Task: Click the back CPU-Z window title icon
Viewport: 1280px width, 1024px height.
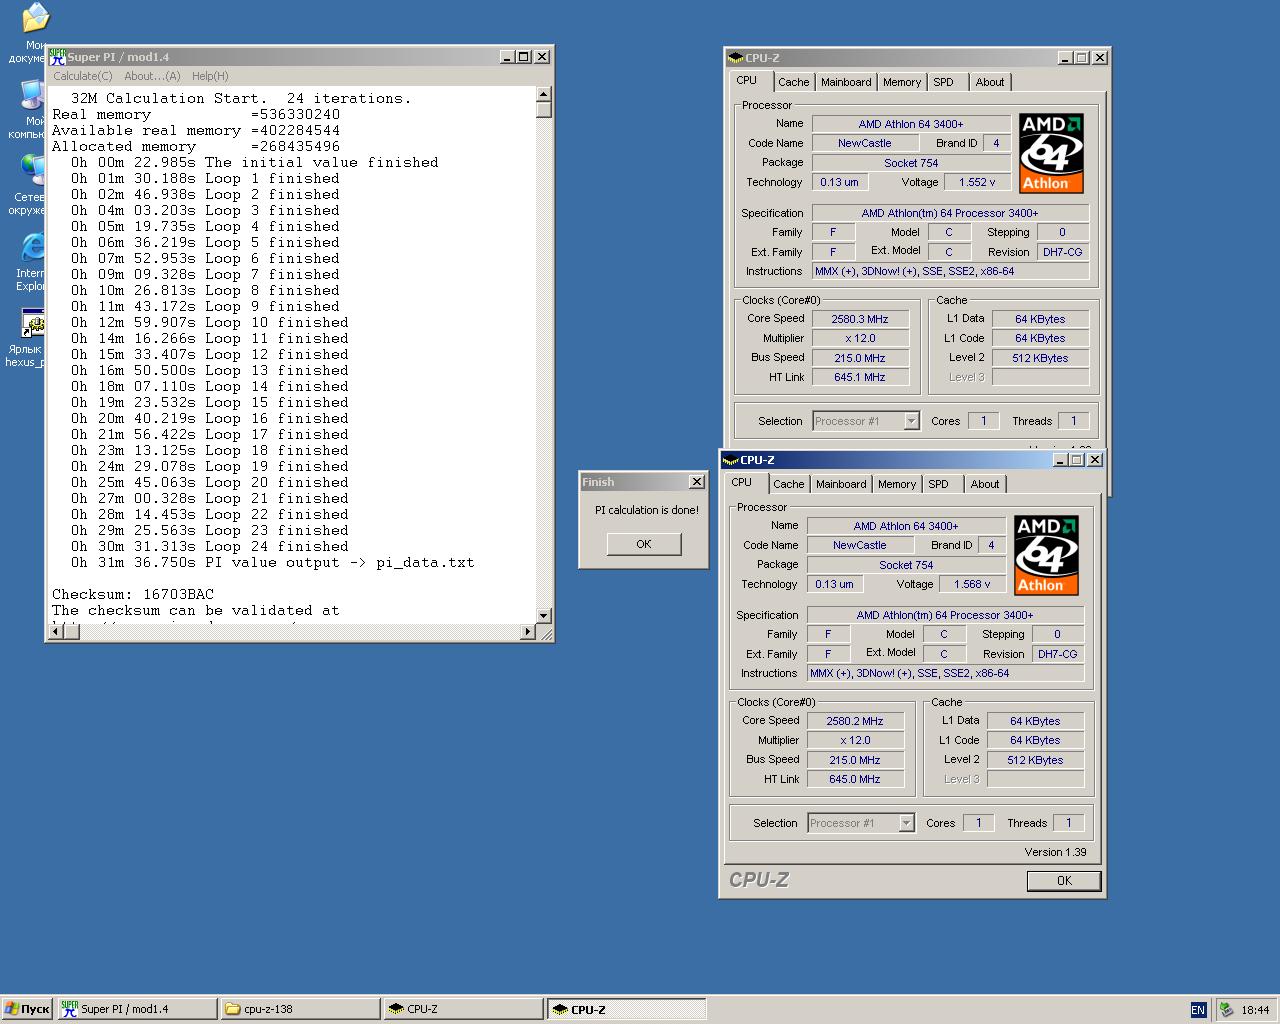Action: point(735,58)
